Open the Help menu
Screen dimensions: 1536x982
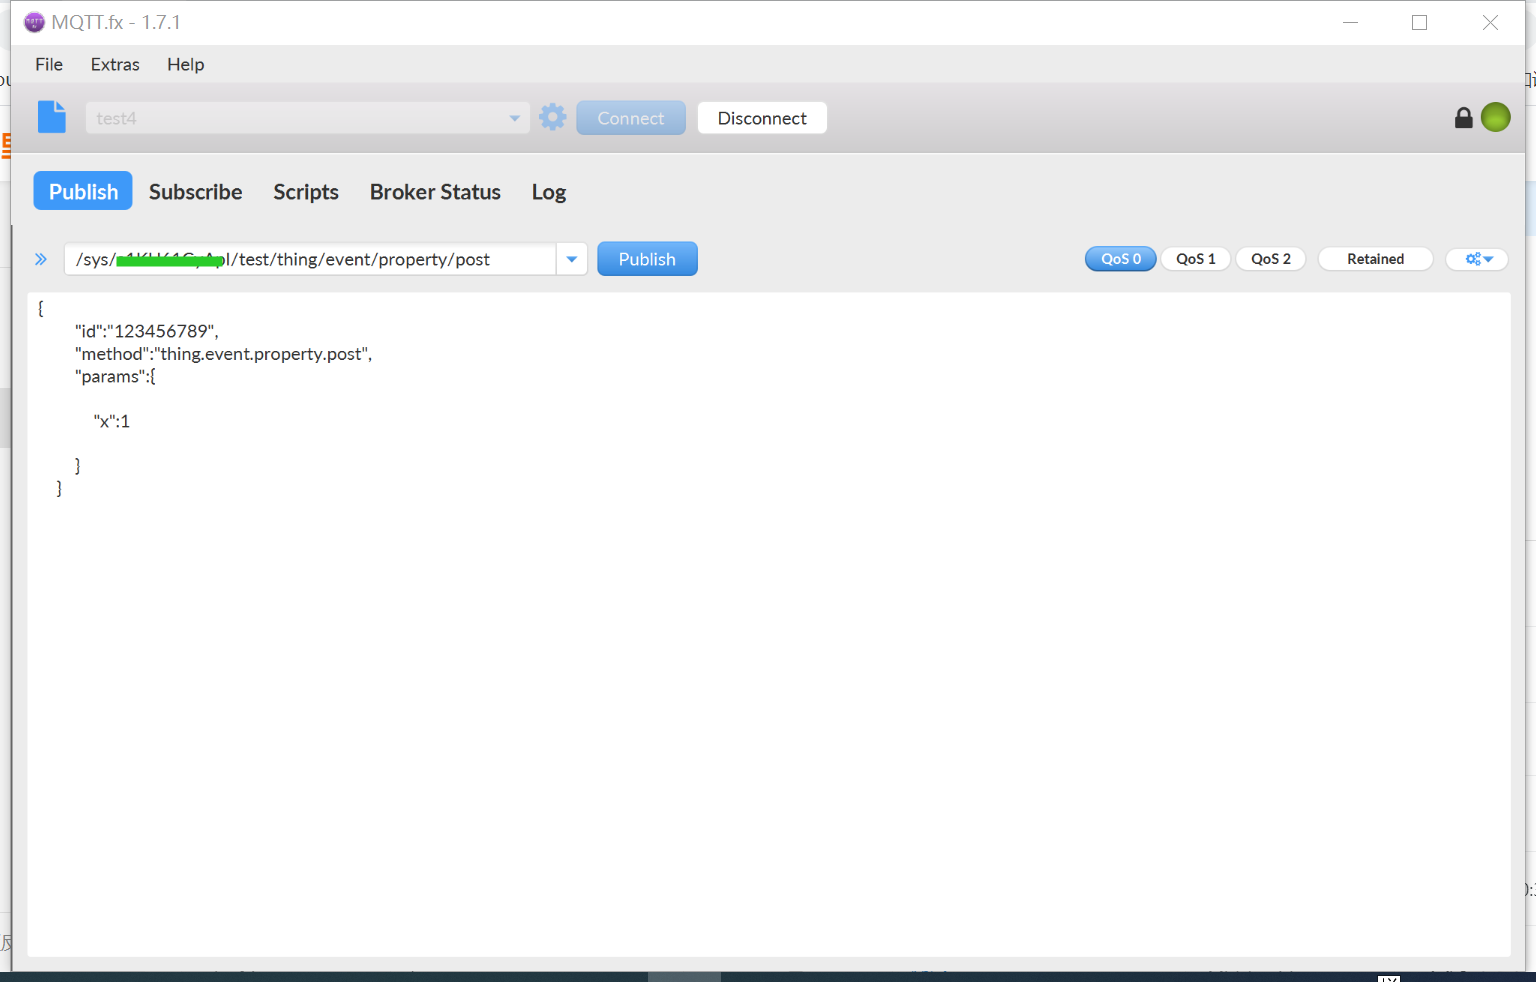coord(186,64)
